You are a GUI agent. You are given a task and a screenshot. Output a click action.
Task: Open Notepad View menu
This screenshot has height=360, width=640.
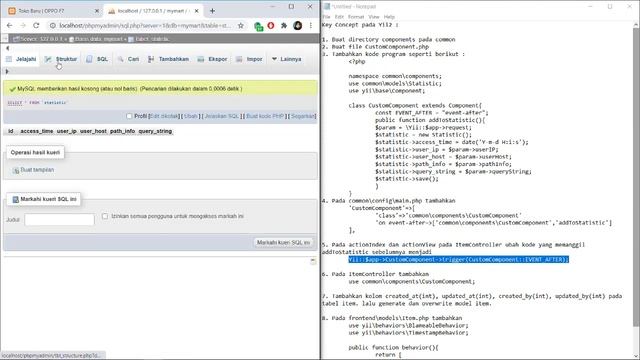pyautogui.click(x=374, y=17)
